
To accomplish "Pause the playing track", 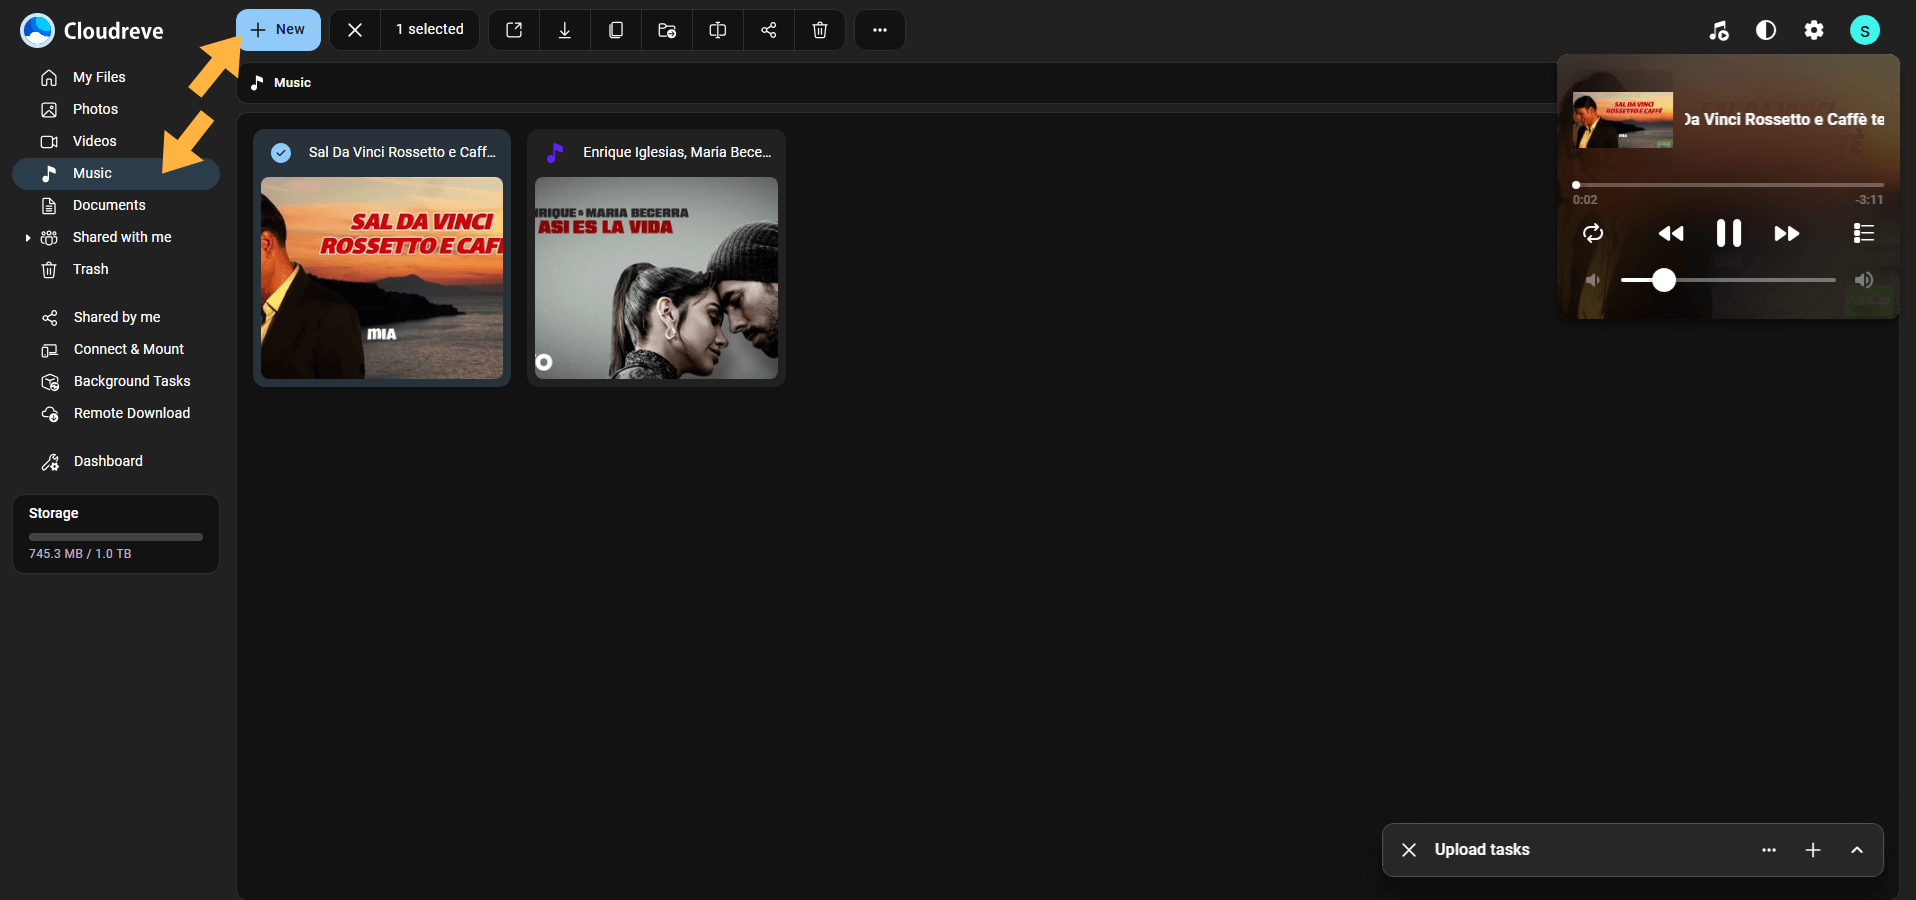I will (1729, 233).
